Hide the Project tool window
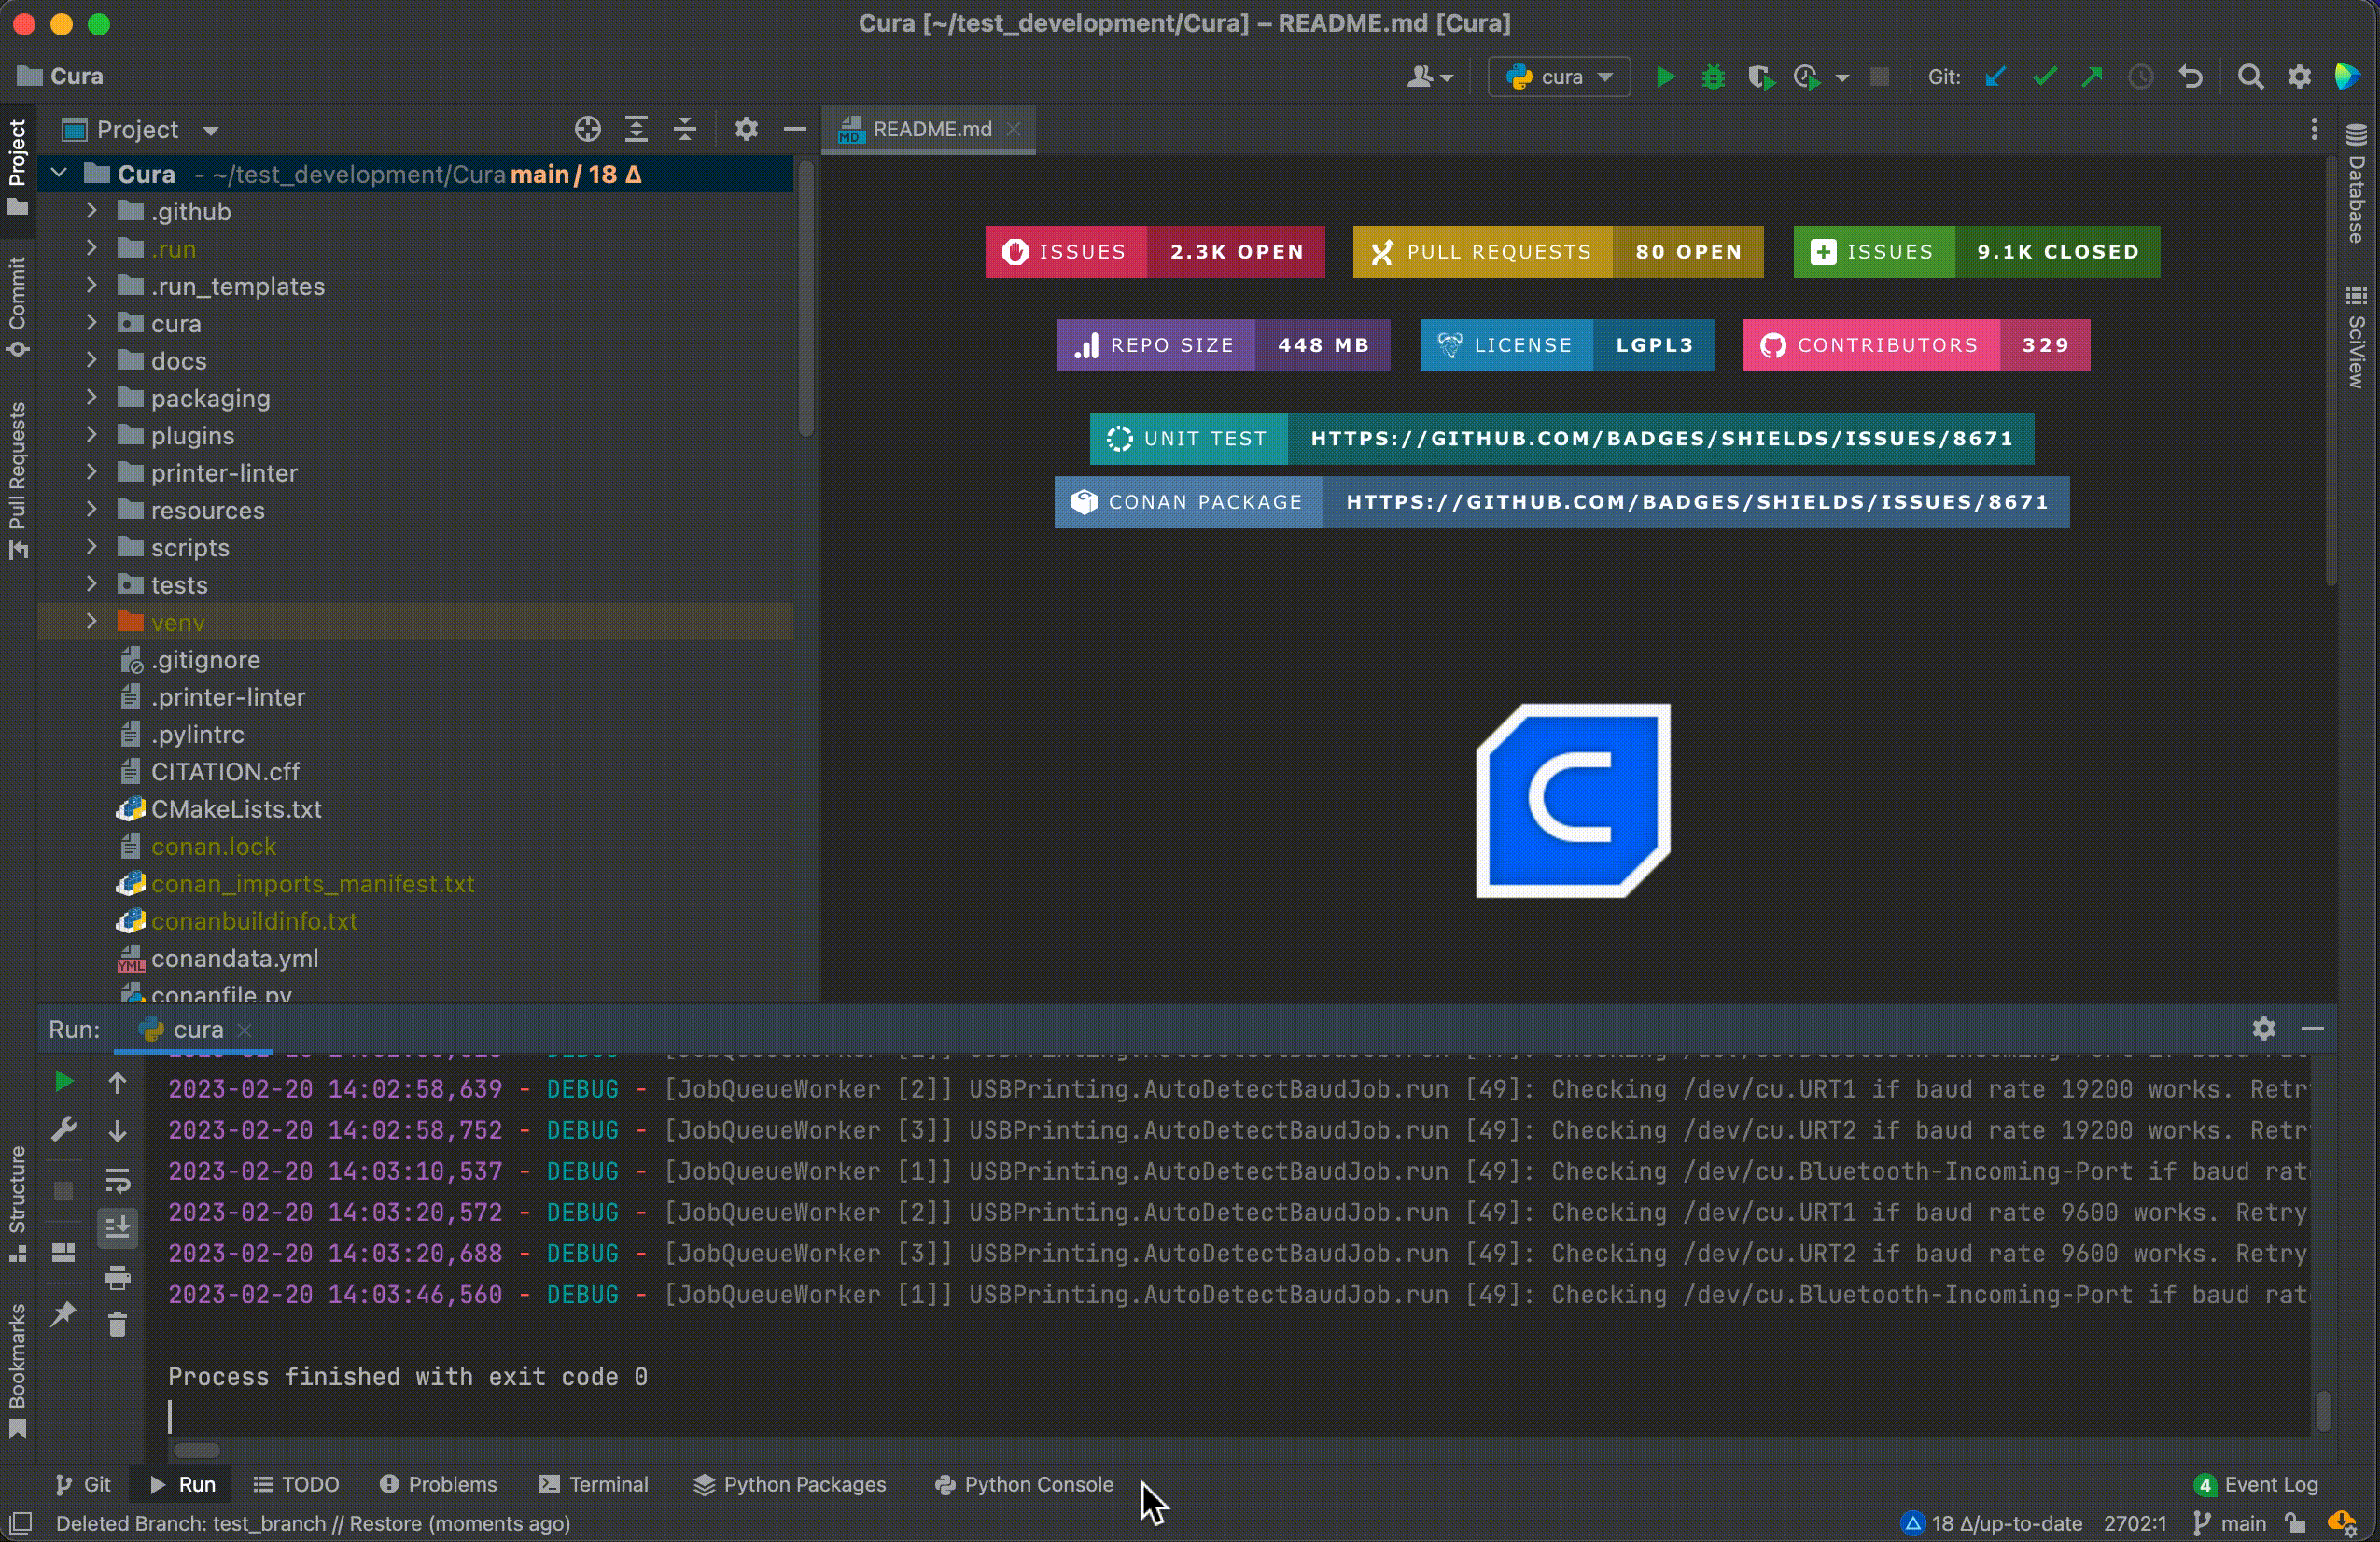 [795, 129]
